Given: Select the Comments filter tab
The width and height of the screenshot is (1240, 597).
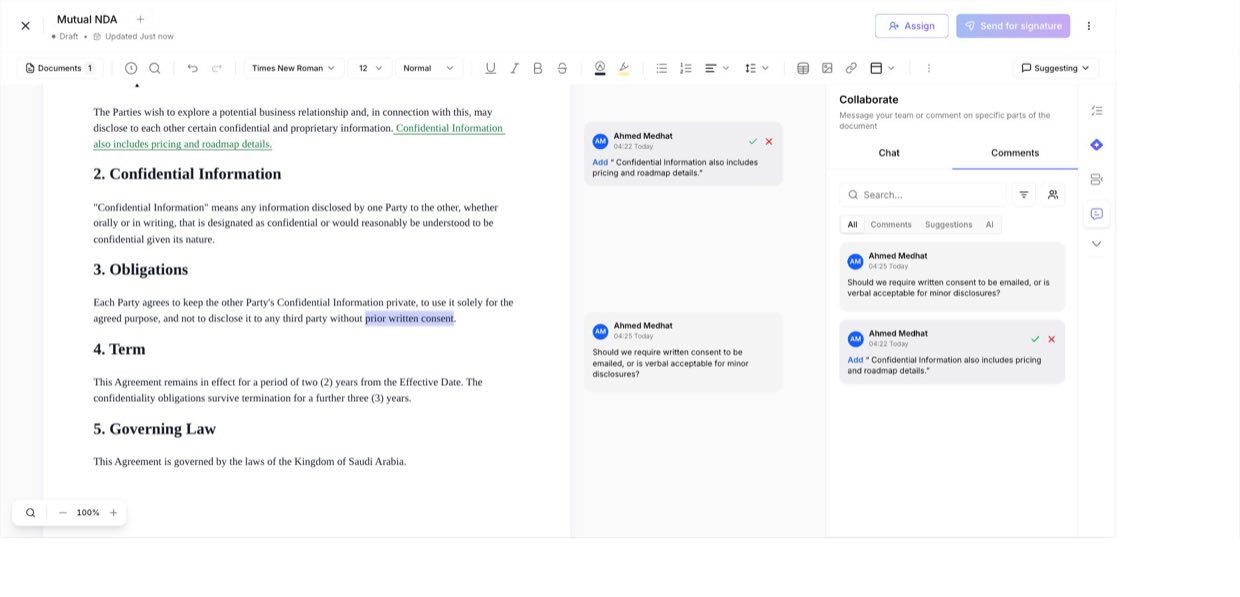Looking at the screenshot, I should (891, 225).
